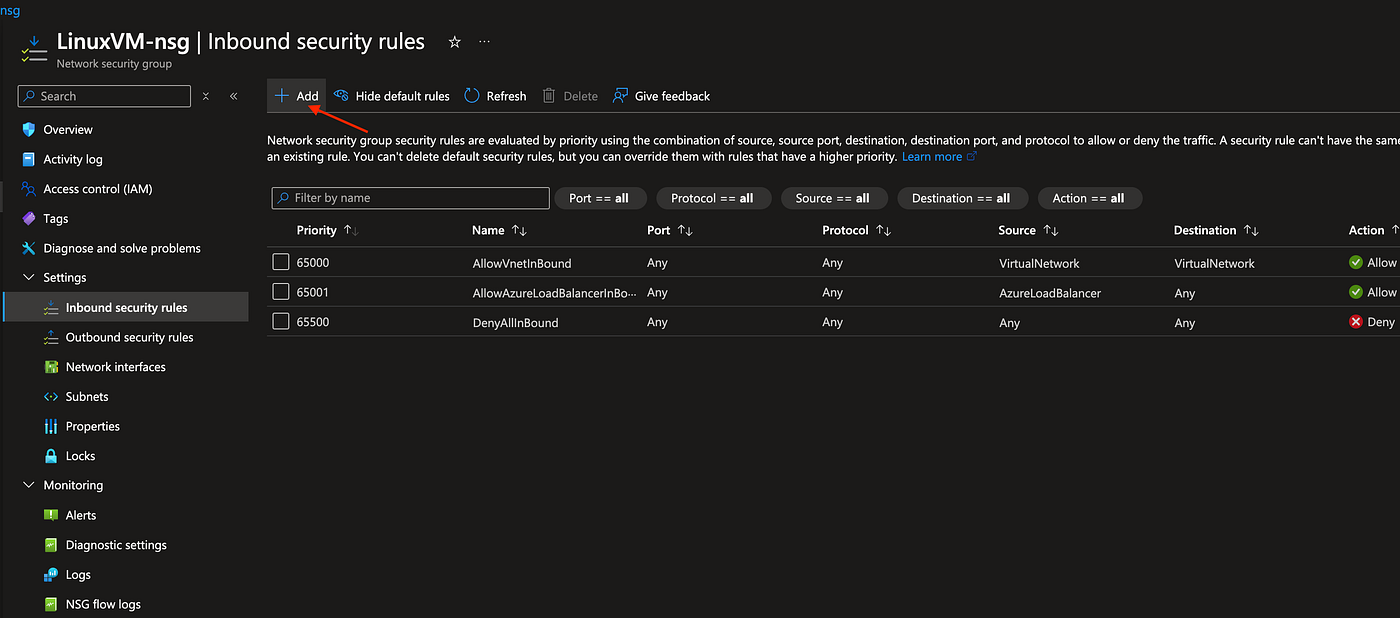Open the DenyAllInBound rule name
Screen dimensions: 1400x618
pyautogui.click(x=515, y=323)
